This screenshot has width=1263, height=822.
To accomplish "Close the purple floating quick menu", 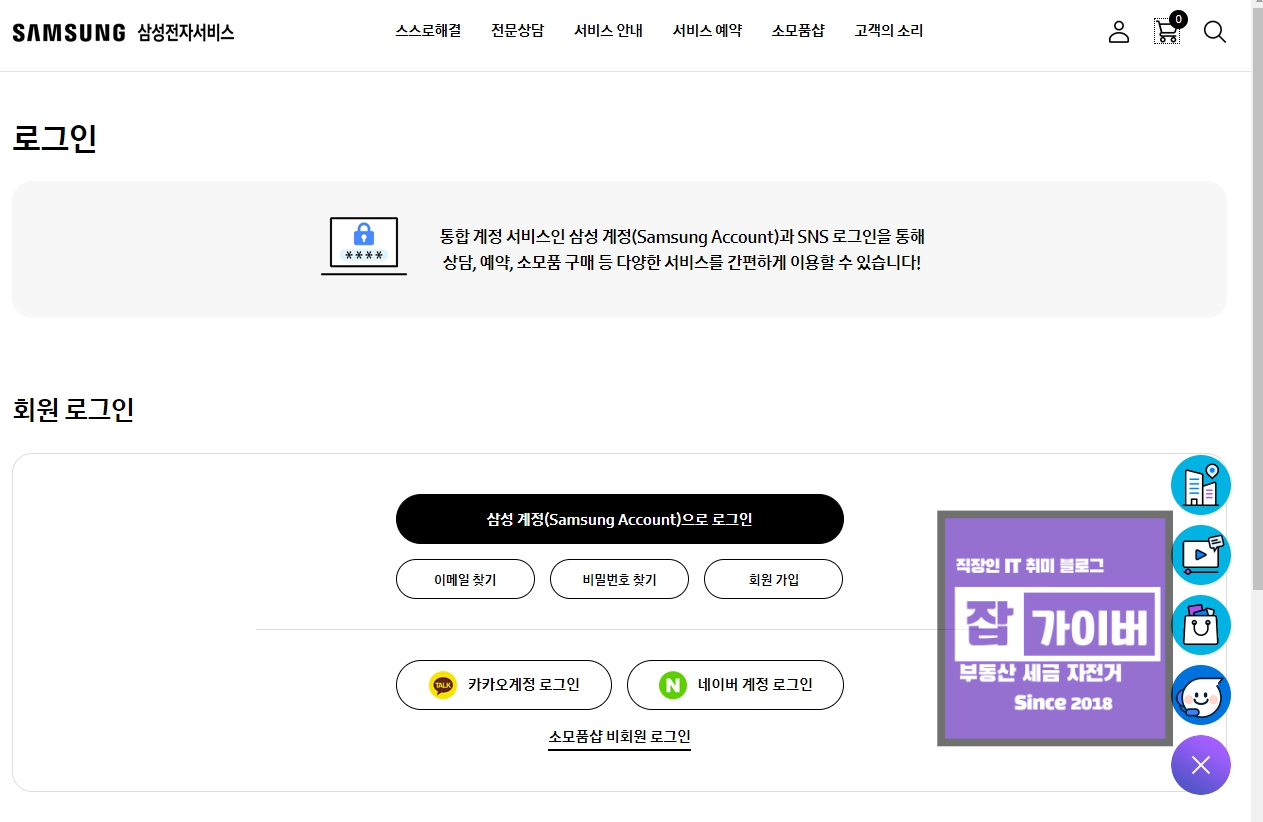I will click(x=1201, y=765).
